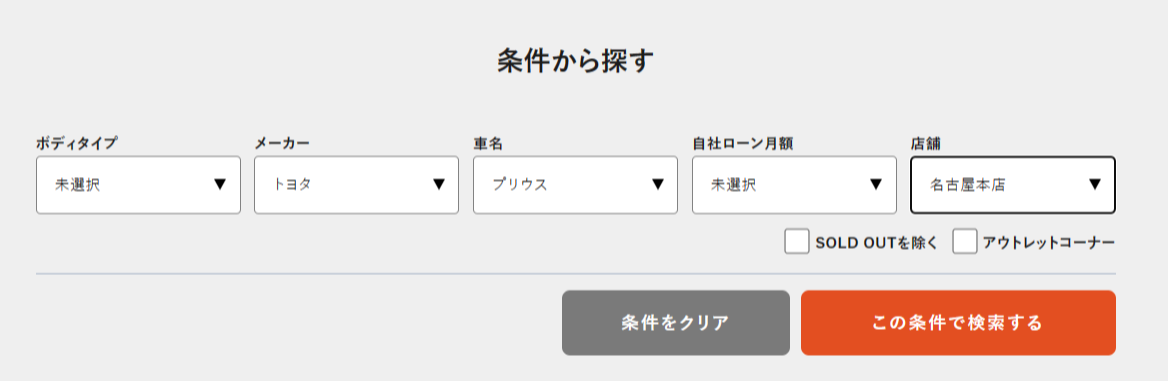This screenshot has width=1168, height=381.
Task: Click the arrow icon in 自社ローン月額 dropdown
Action: (876, 184)
